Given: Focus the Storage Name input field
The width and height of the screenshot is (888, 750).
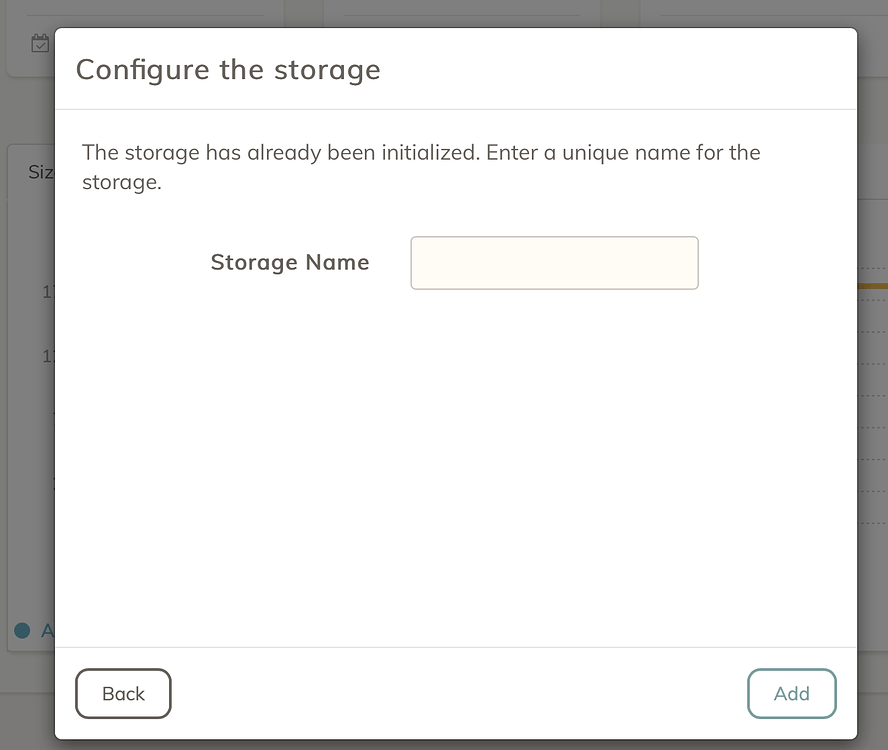Looking at the screenshot, I should [x=554, y=263].
